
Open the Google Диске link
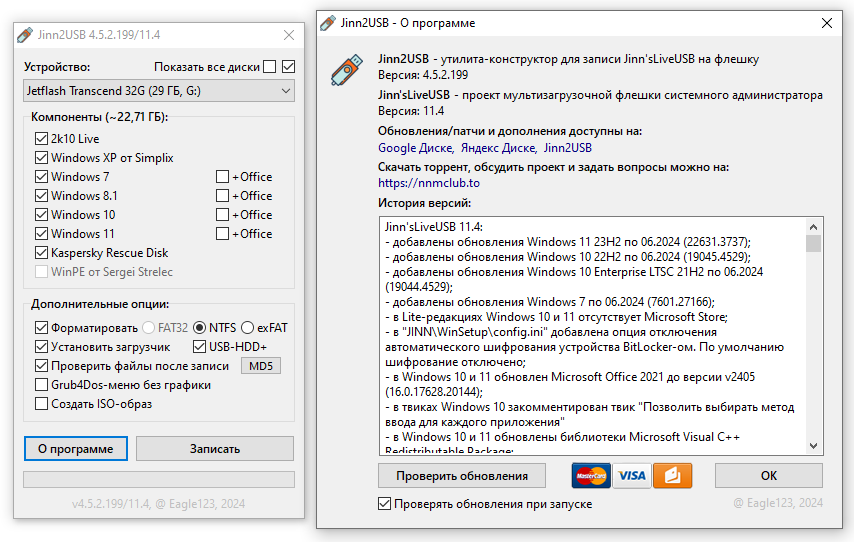(x=416, y=148)
